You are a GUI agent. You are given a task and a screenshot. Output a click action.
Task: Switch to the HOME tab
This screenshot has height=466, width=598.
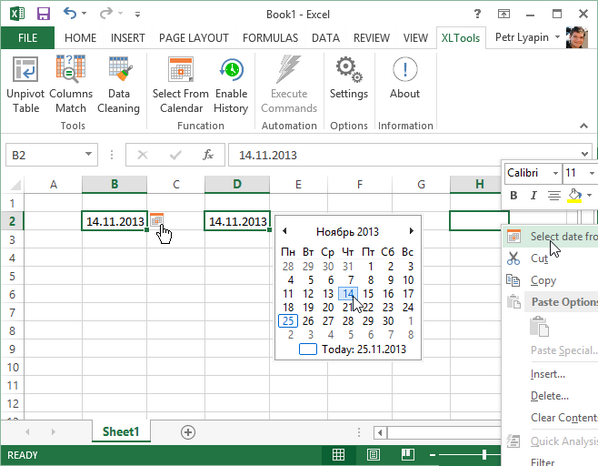click(80, 38)
